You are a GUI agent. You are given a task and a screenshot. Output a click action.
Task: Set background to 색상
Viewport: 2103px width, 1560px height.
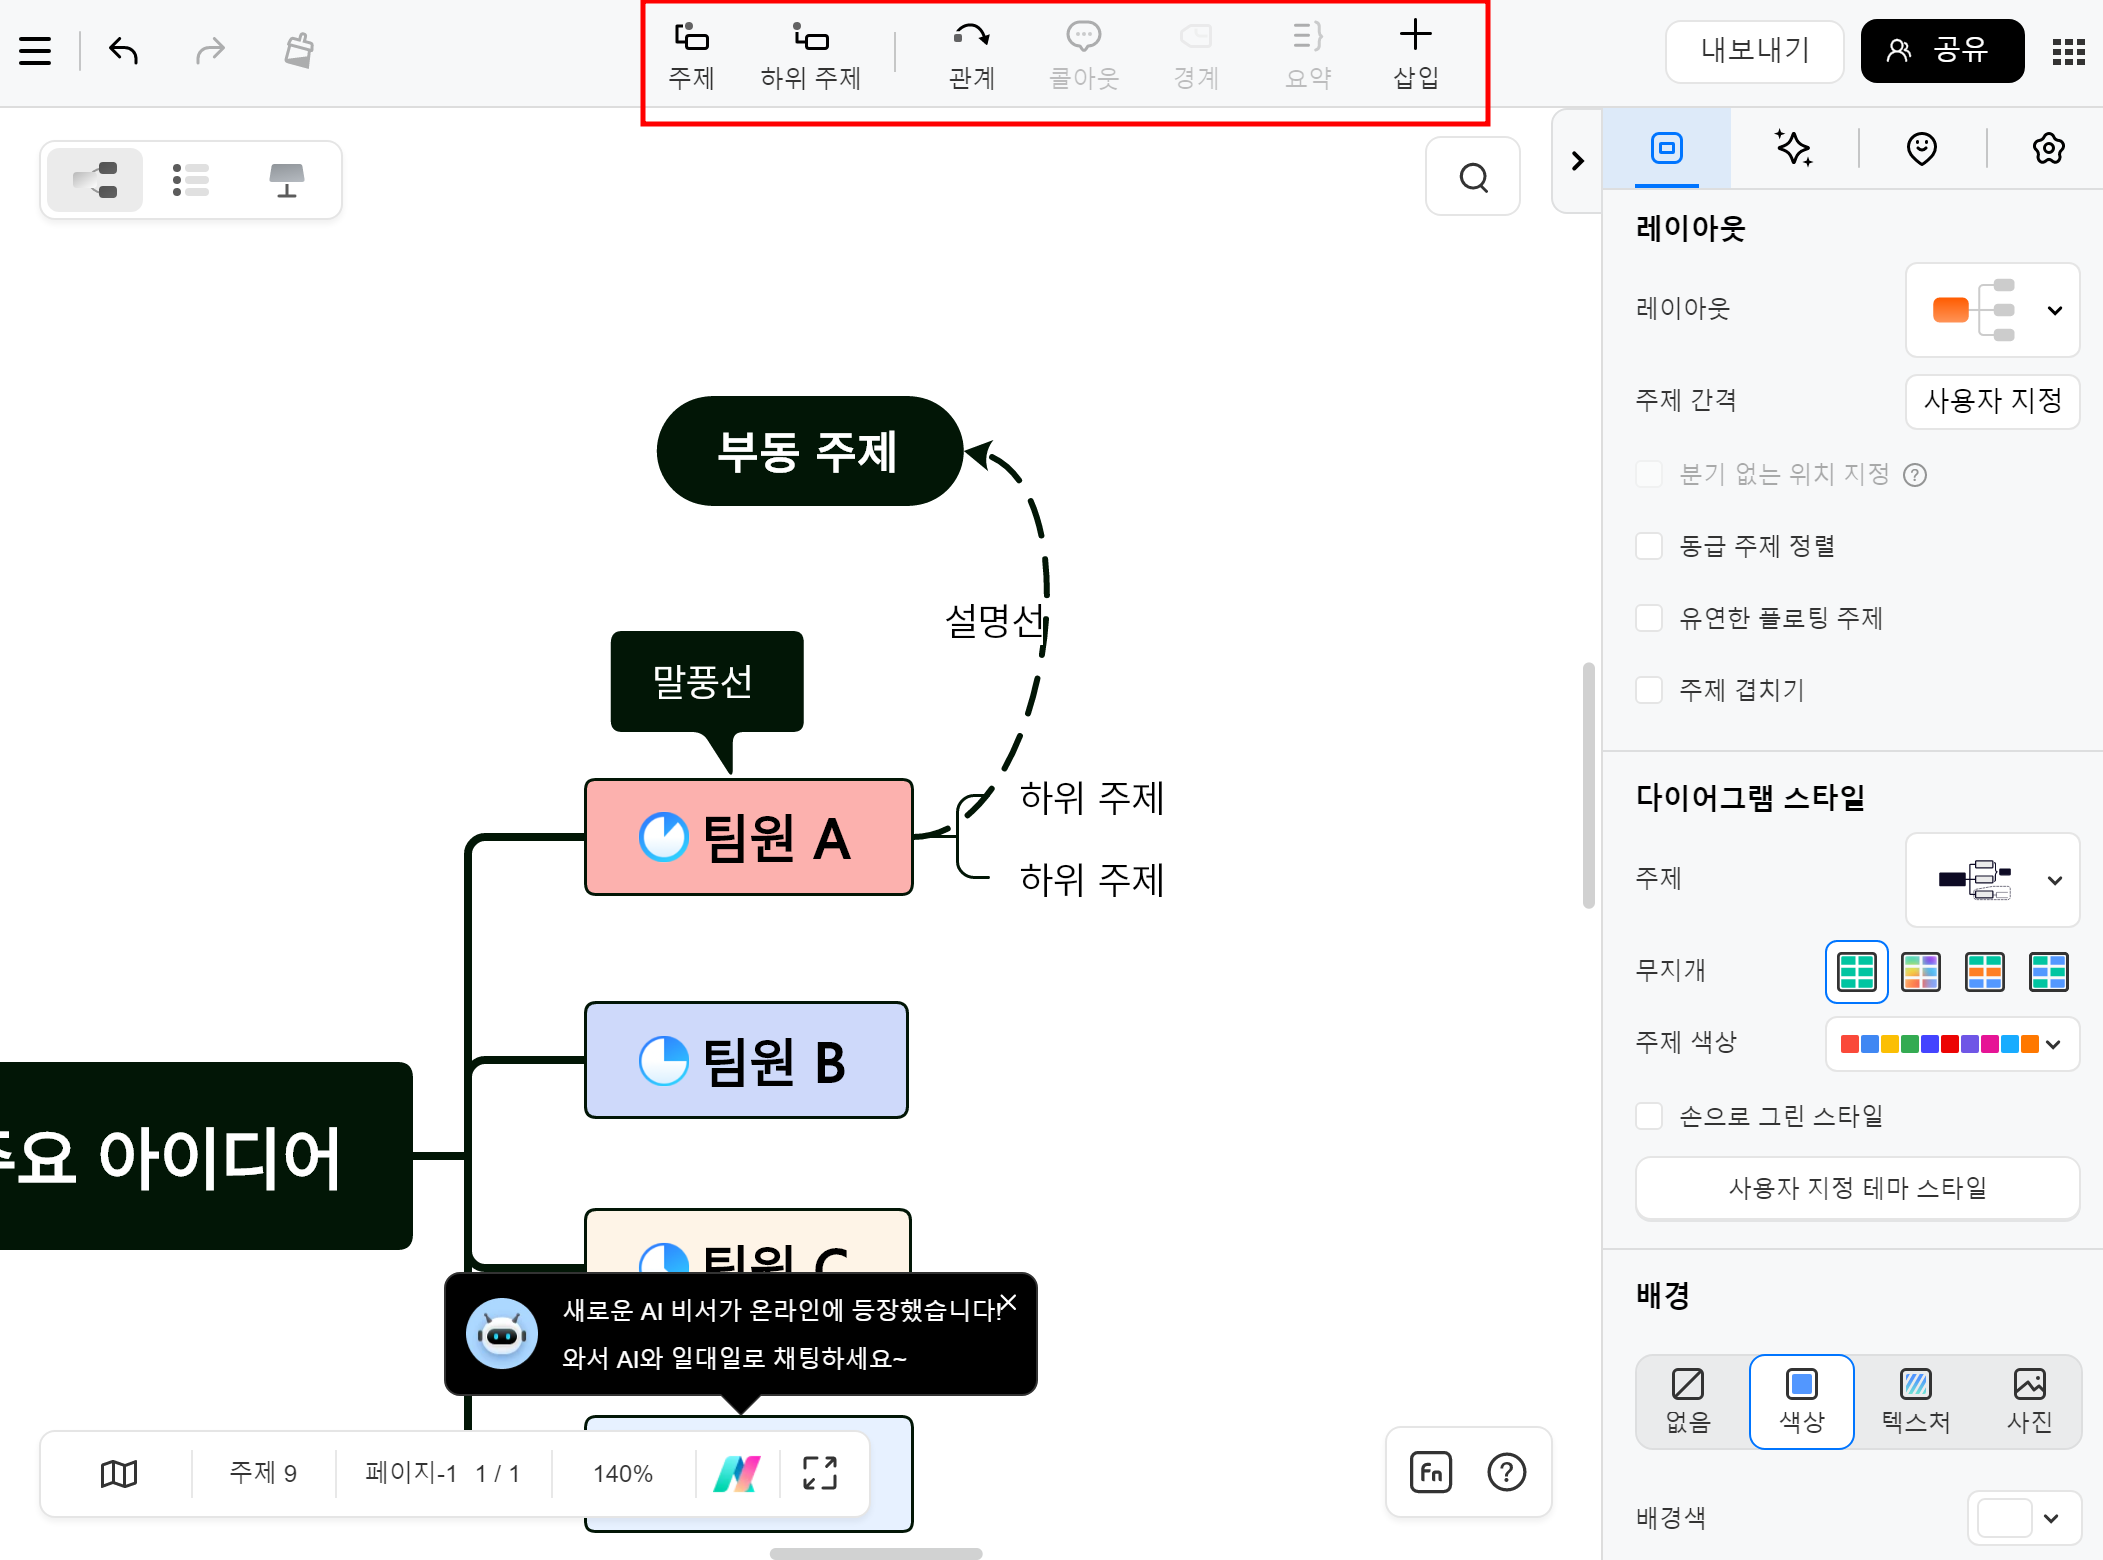point(1802,1401)
